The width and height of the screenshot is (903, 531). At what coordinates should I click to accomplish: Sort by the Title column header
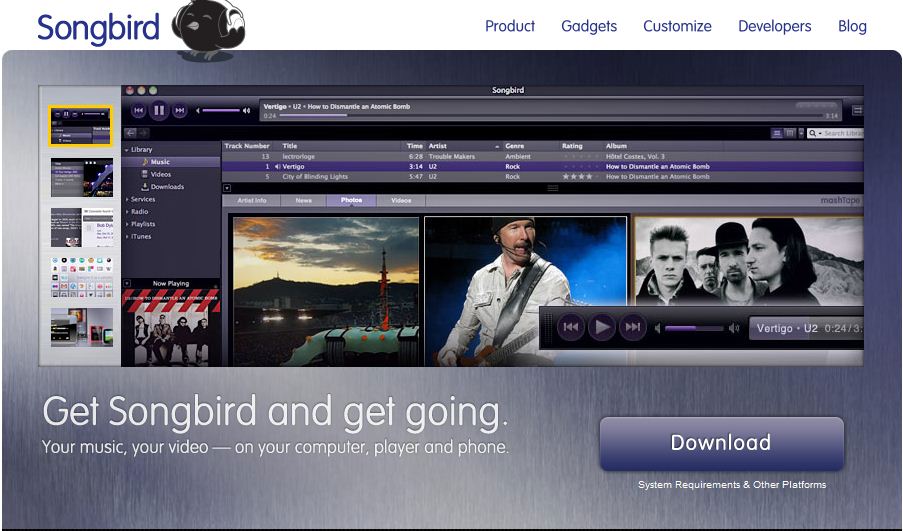[x=290, y=146]
